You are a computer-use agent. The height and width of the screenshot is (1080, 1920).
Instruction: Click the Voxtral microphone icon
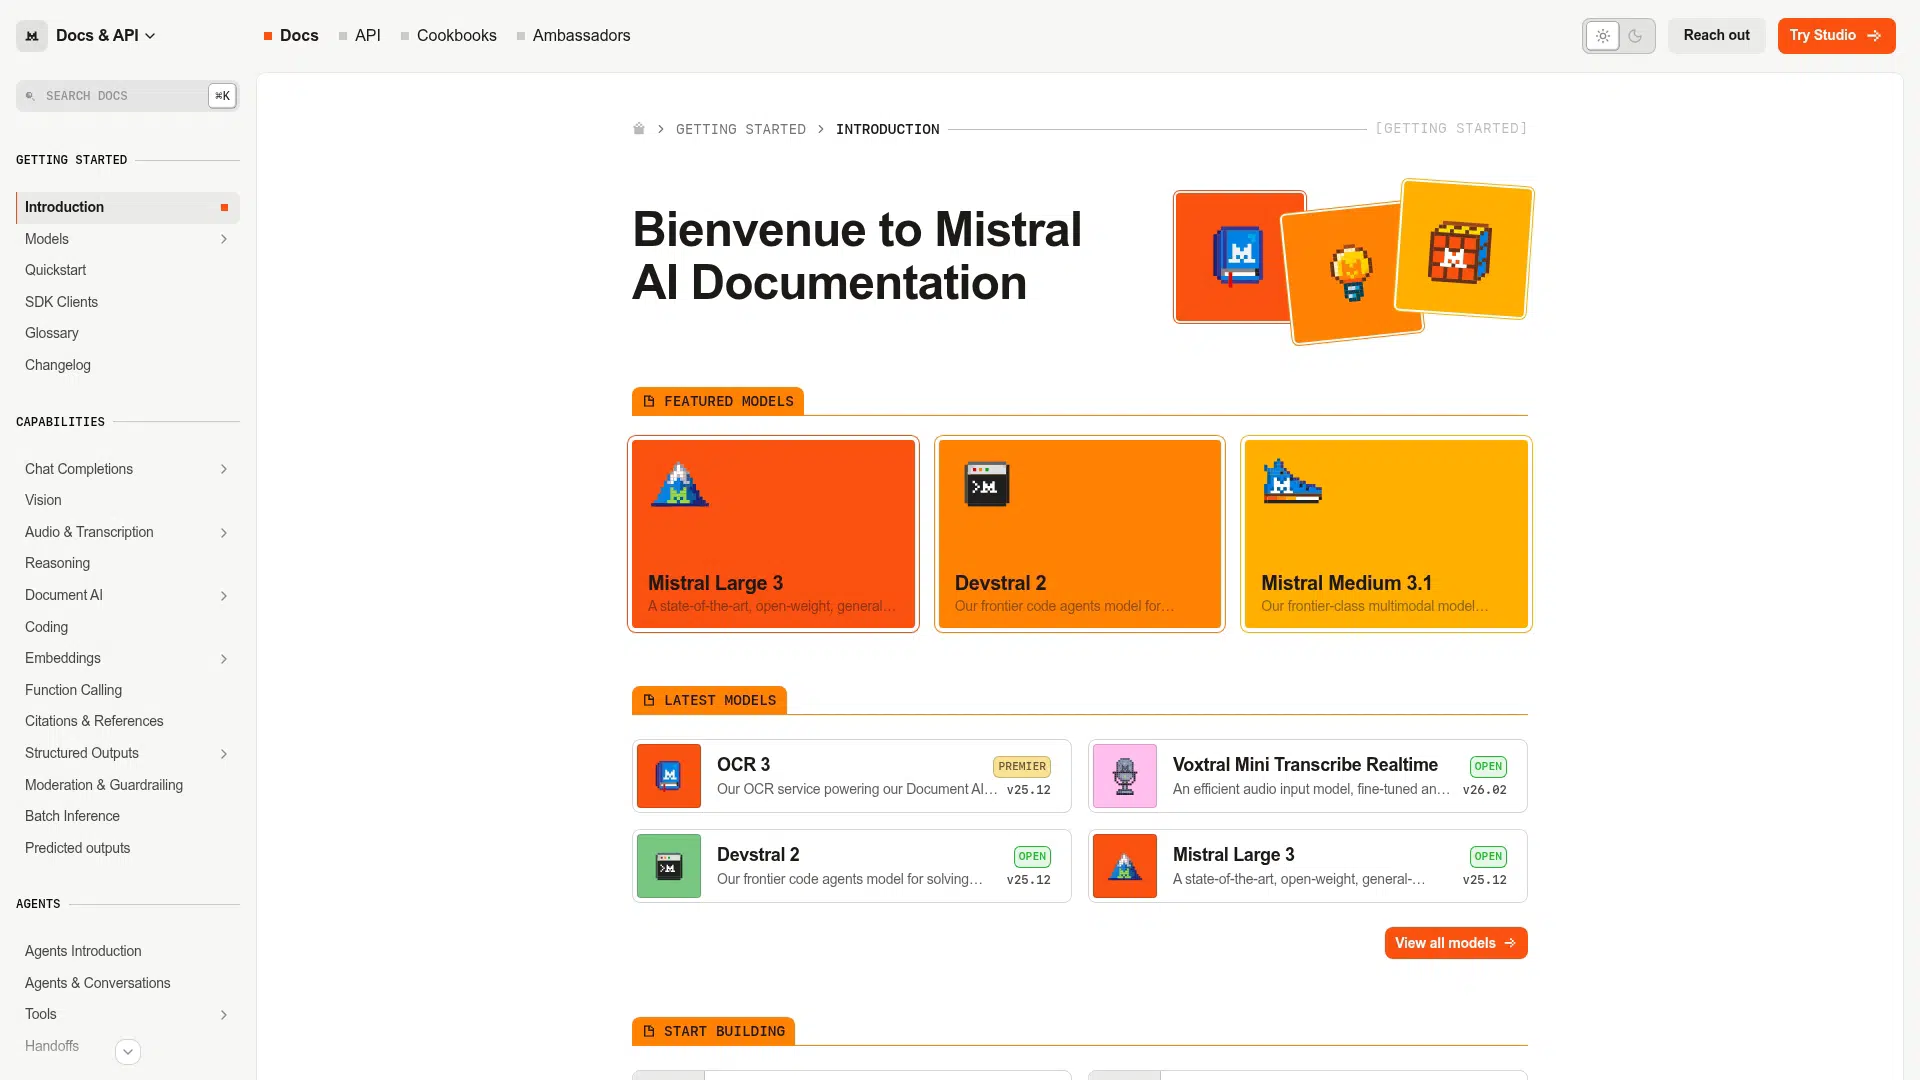(x=1125, y=776)
